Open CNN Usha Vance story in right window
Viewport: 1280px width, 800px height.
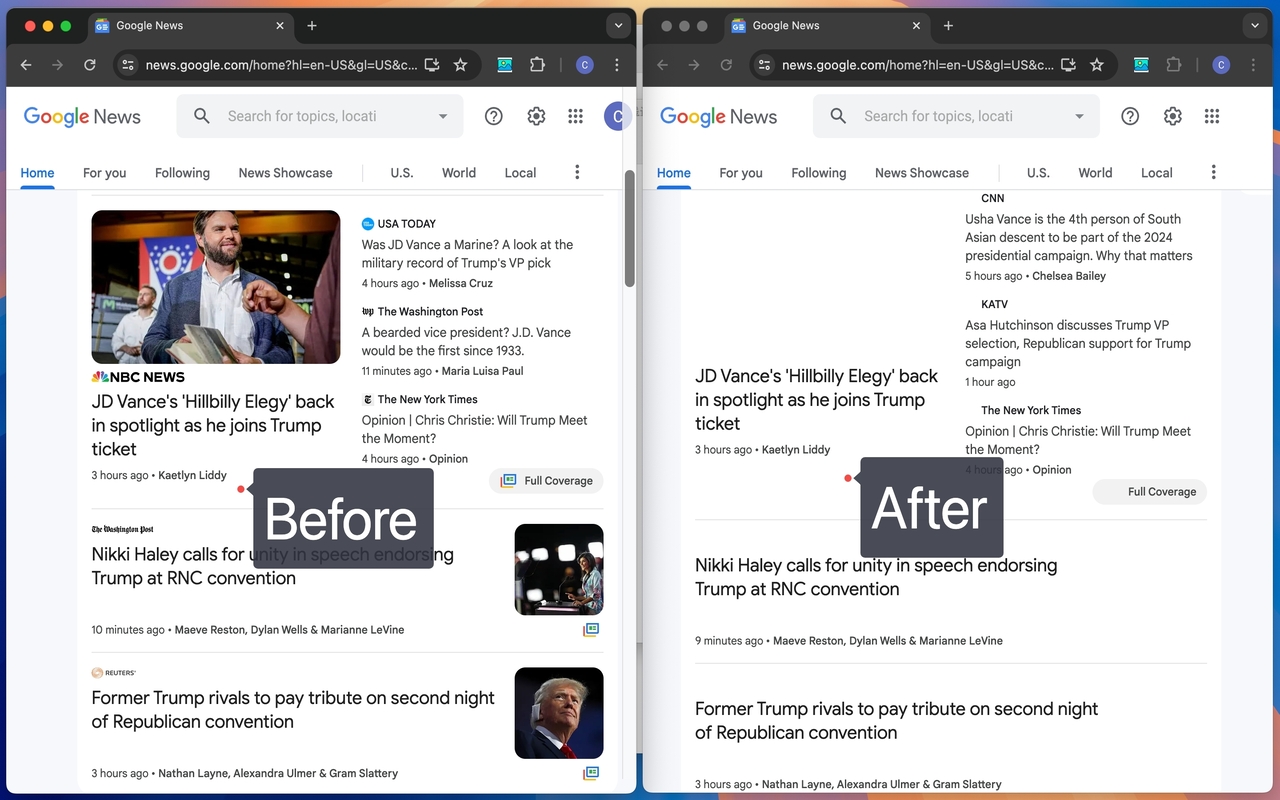[1078, 238]
